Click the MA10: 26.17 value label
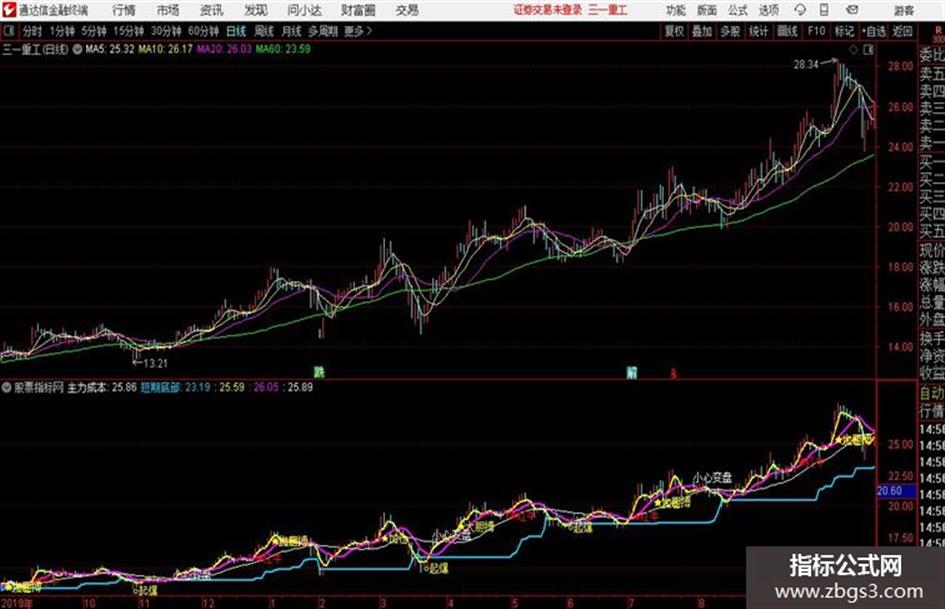945x609 pixels. click(166, 49)
